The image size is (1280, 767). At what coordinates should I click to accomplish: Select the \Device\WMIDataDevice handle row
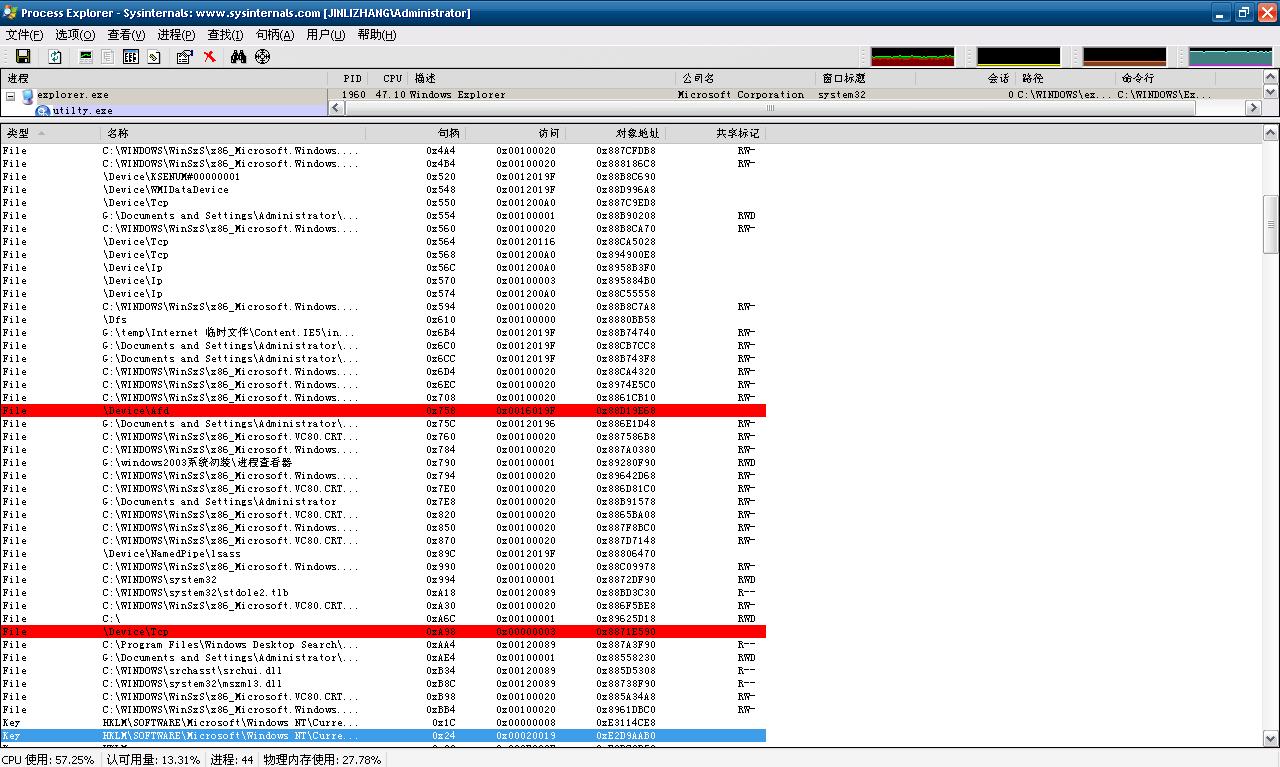(383, 190)
